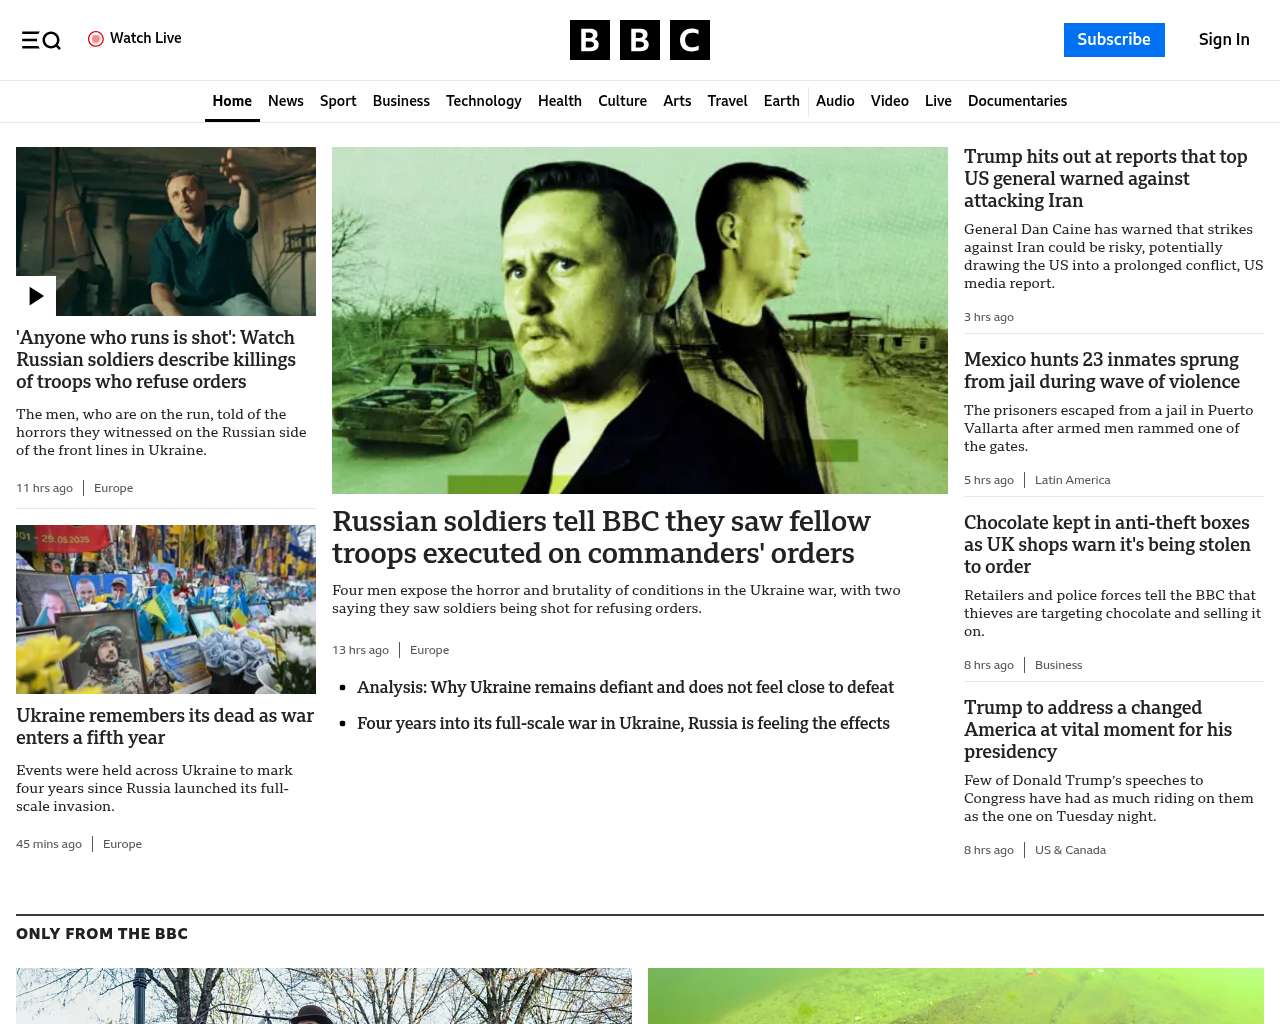1280x1024 pixels.
Task: Switch to the Audio section
Action: pyautogui.click(x=835, y=101)
